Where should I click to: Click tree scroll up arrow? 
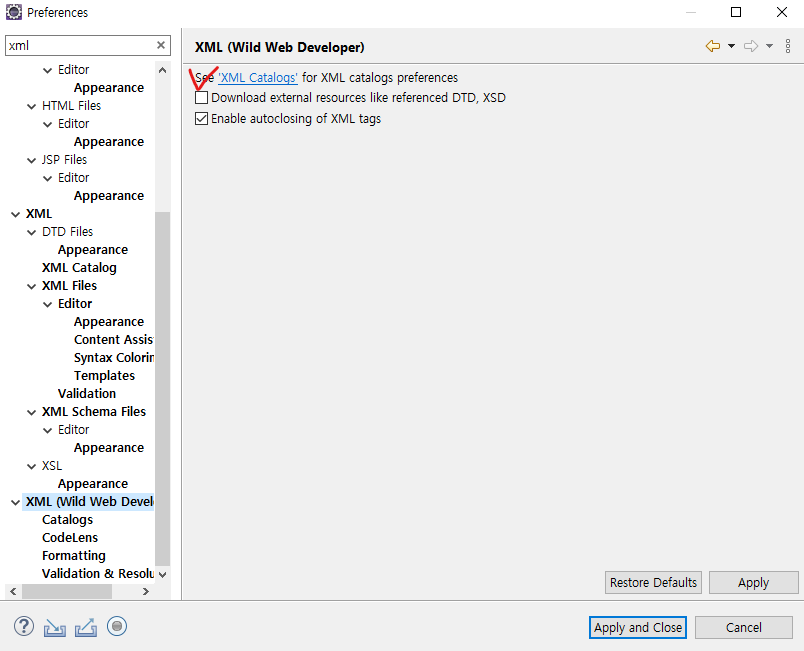coord(163,70)
